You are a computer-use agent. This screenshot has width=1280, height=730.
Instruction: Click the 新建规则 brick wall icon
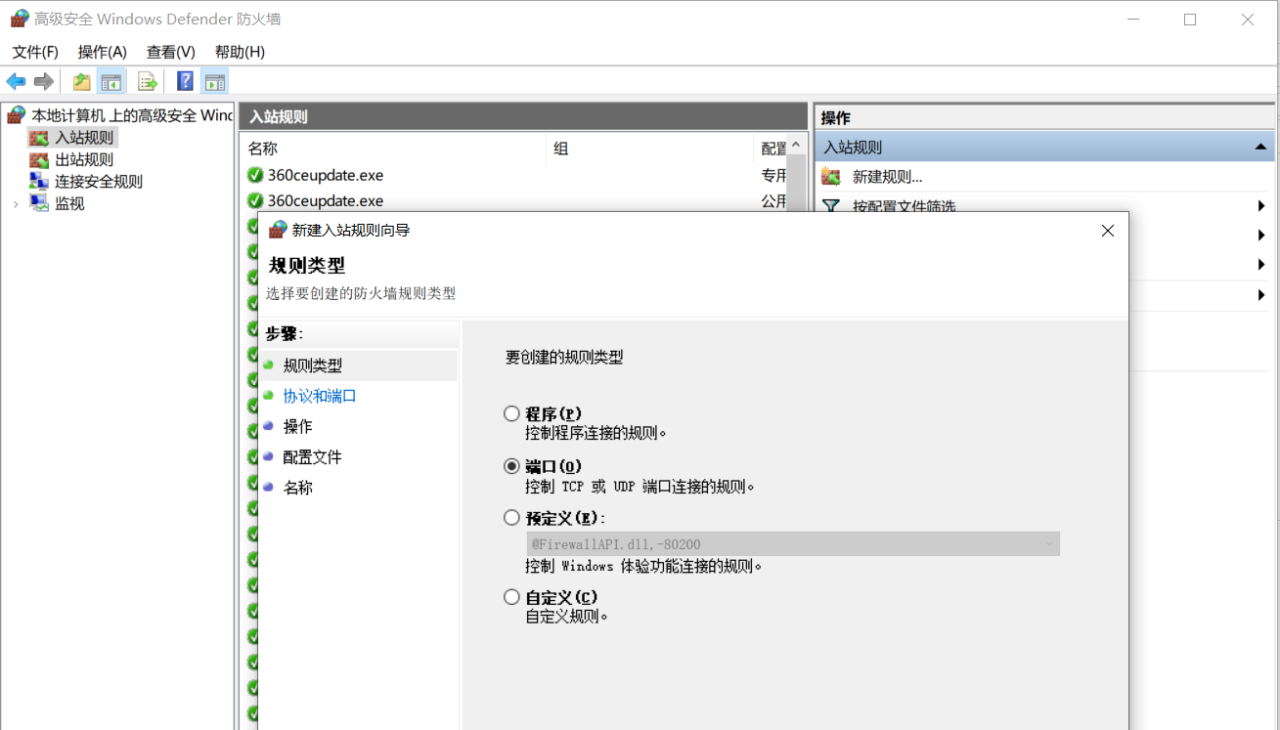click(831, 177)
